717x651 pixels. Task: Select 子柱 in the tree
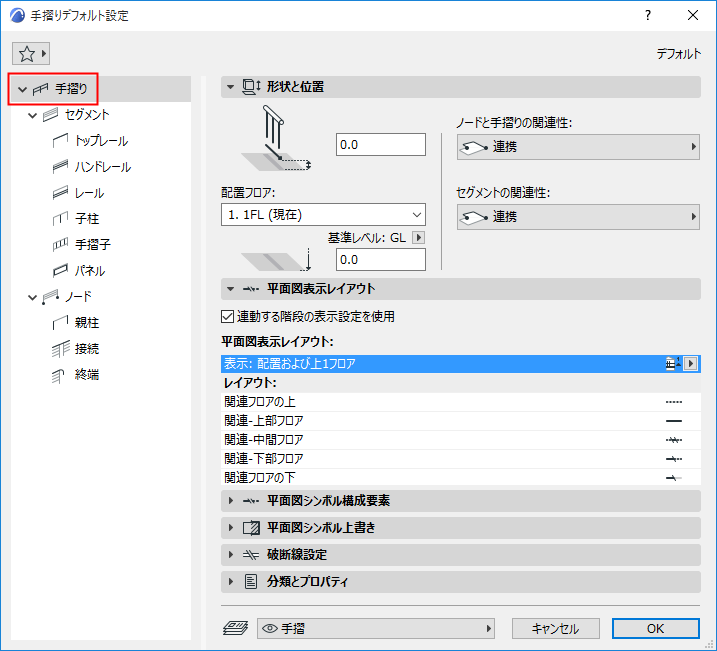pos(87,219)
